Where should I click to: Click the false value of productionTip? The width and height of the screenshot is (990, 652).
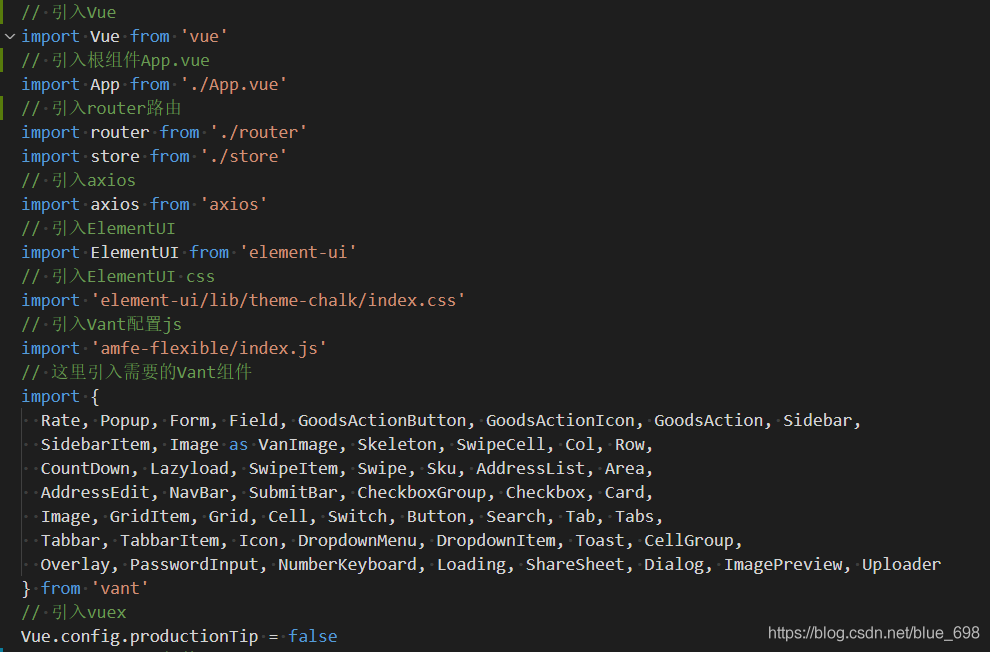313,636
